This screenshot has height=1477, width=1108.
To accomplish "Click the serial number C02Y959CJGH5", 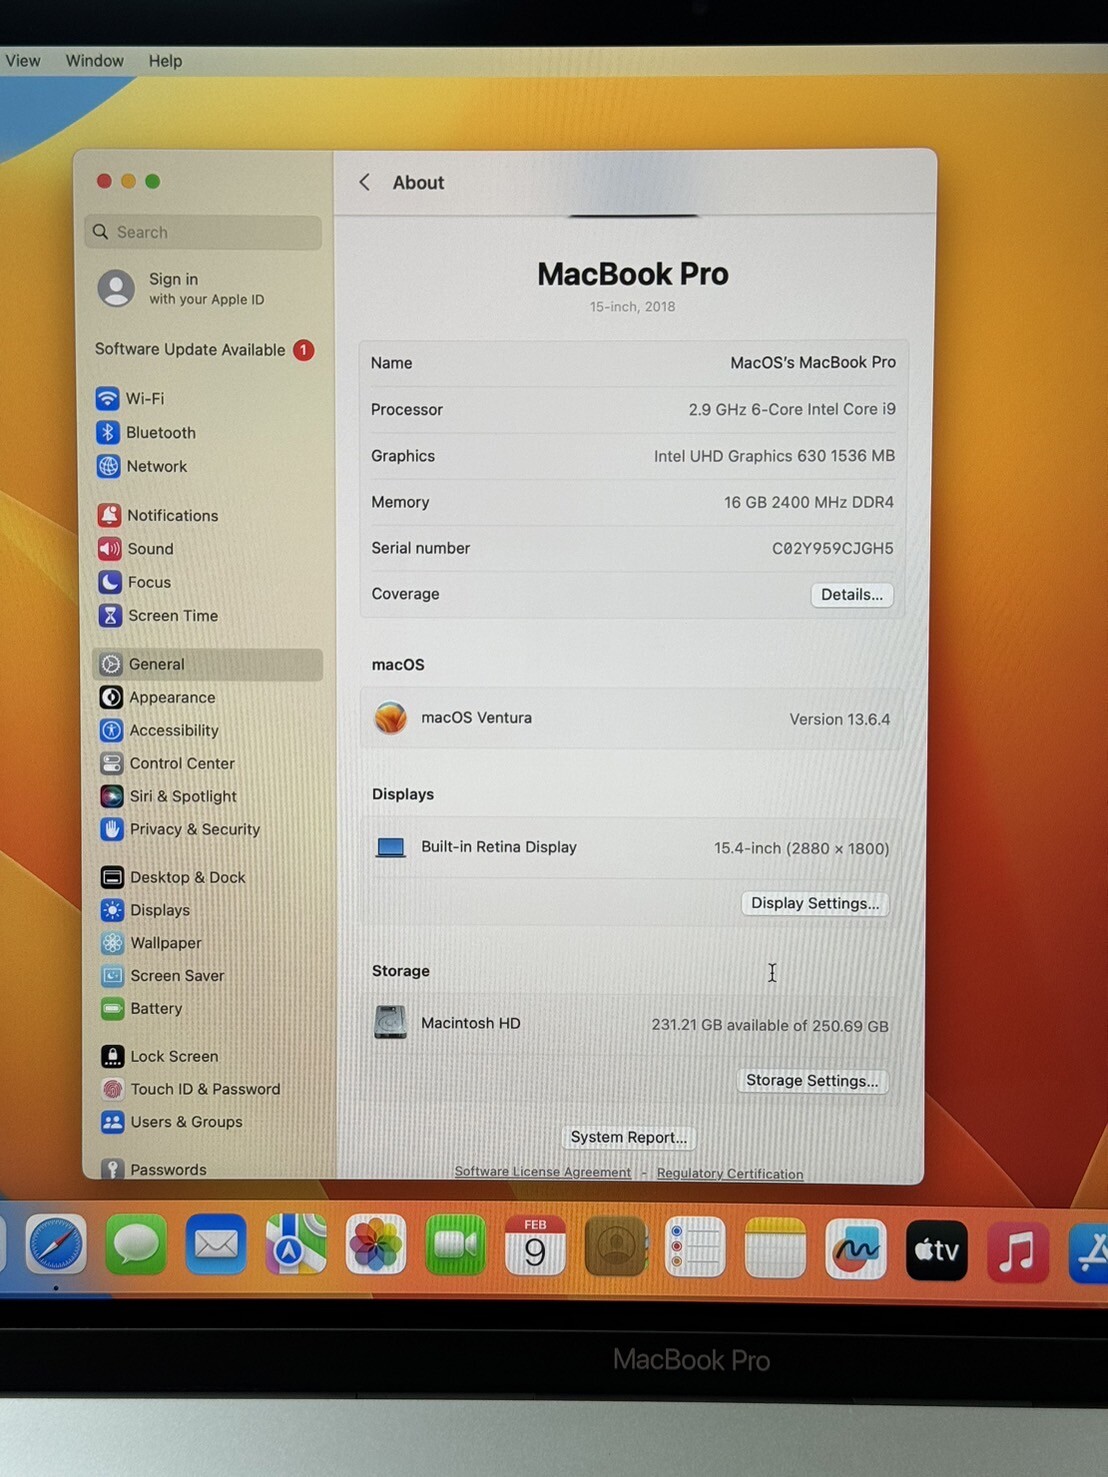I will (x=833, y=548).
